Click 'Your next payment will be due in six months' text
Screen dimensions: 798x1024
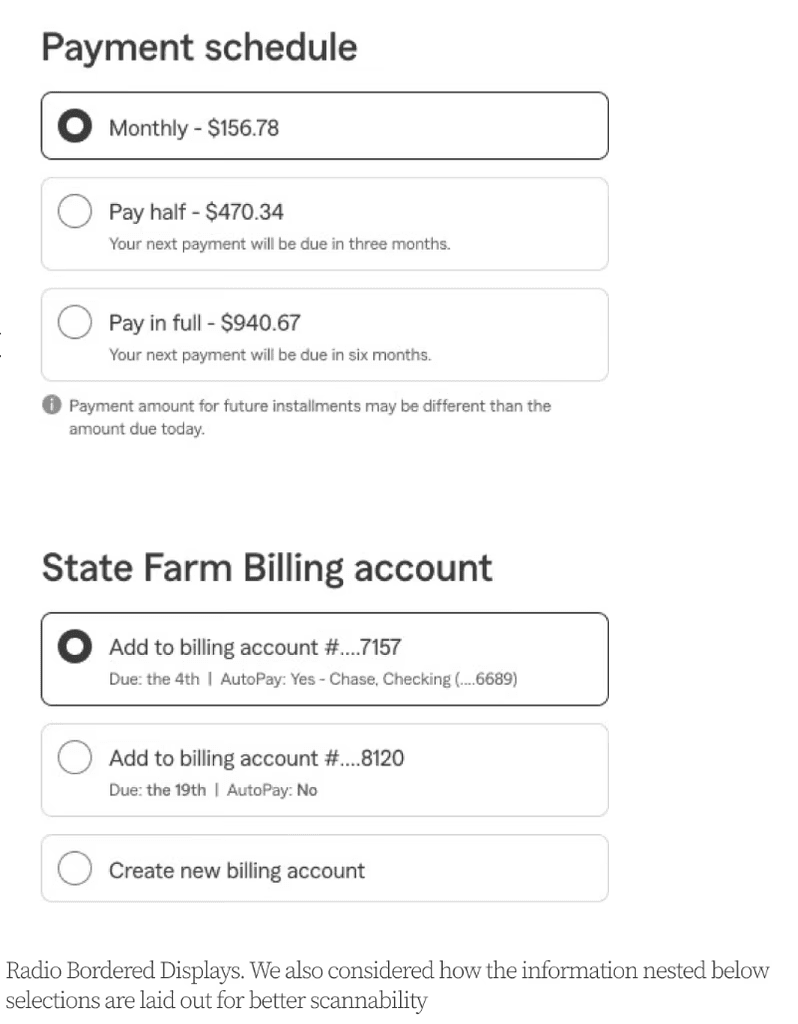tap(270, 355)
